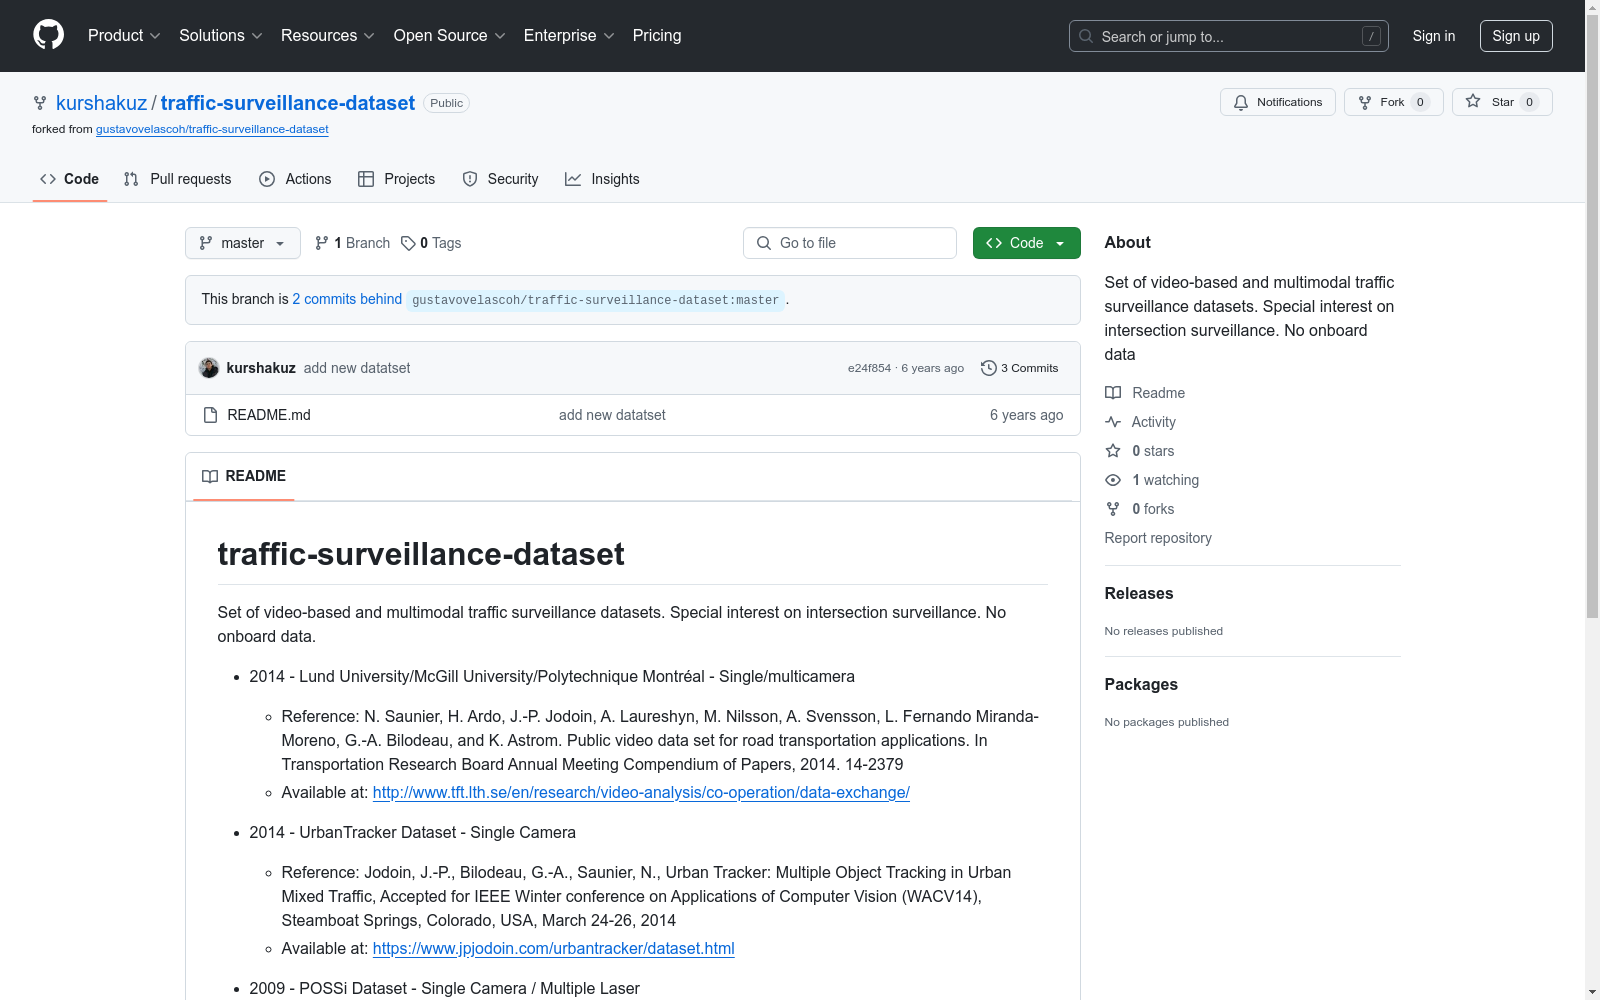Image resolution: width=1600 pixels, height=1000 pixels.
Task: Click the Go to file input field
Action: pos(850,243)
